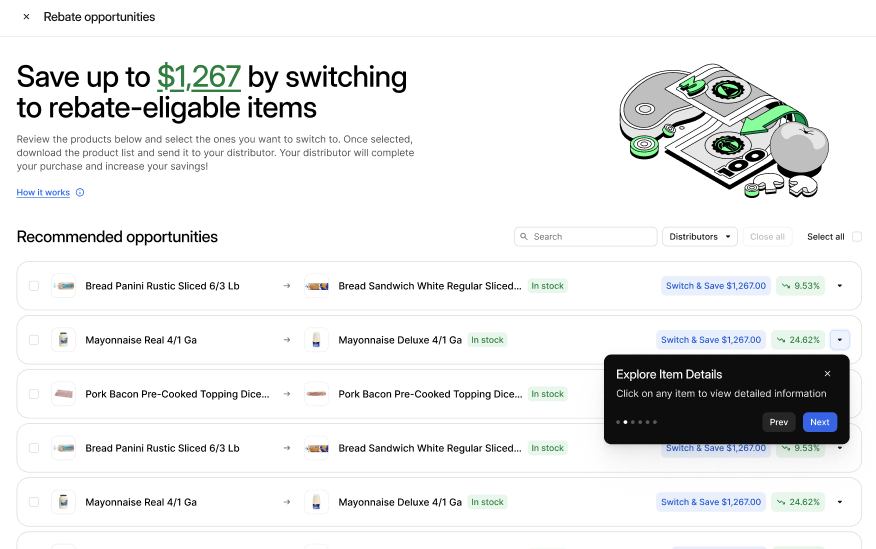The width and height of the screenshot is (876, 549).
Task: Dismiss the Explore Item Details tooltip
Action: point(827,374)
